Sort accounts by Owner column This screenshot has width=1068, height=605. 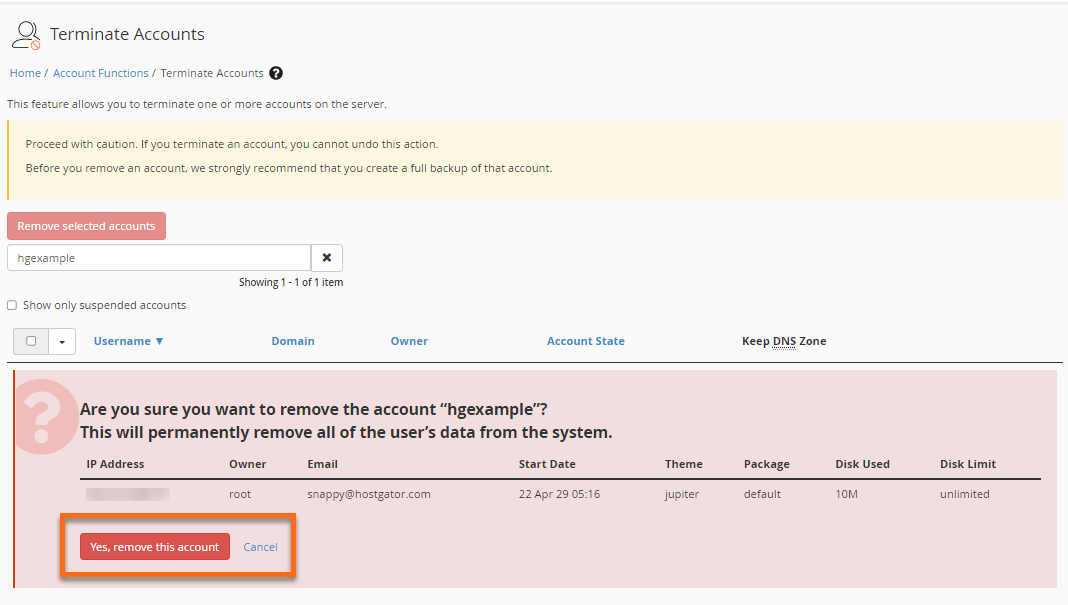409,340
